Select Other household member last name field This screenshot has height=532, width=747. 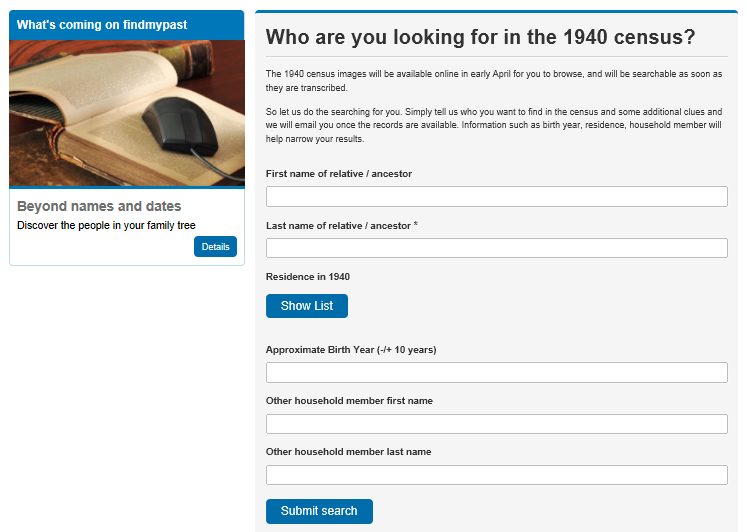click(x=496, y=475)
